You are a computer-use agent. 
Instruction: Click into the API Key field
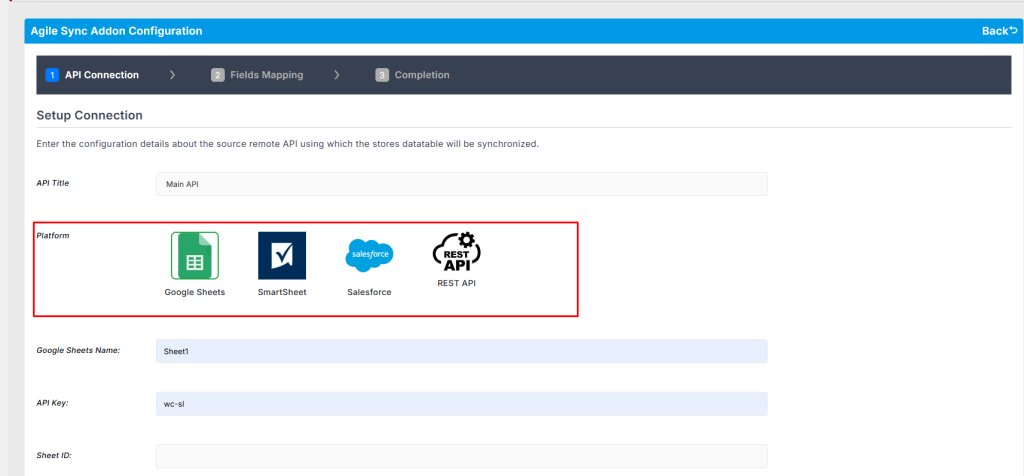pos(462,404)
